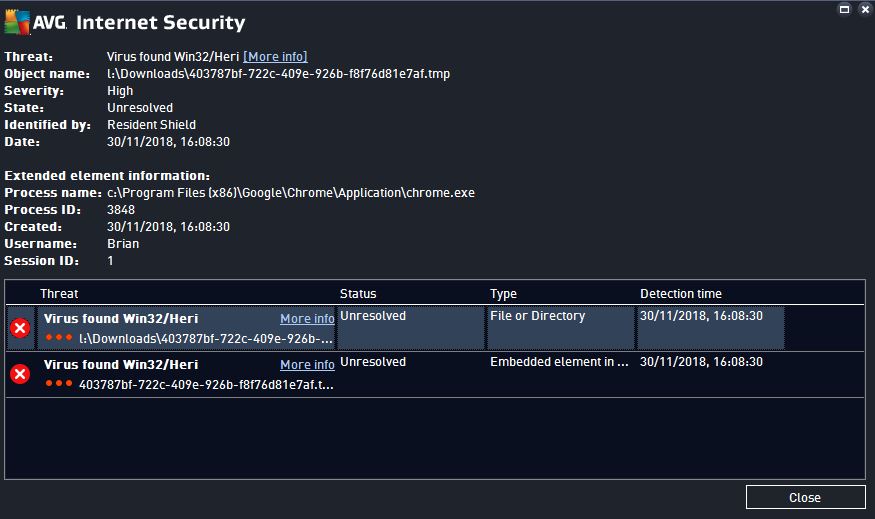This screenshot has height=519, width=875.
Task: Select the first row's Unresolved status cell
Action: click(373, 316)
